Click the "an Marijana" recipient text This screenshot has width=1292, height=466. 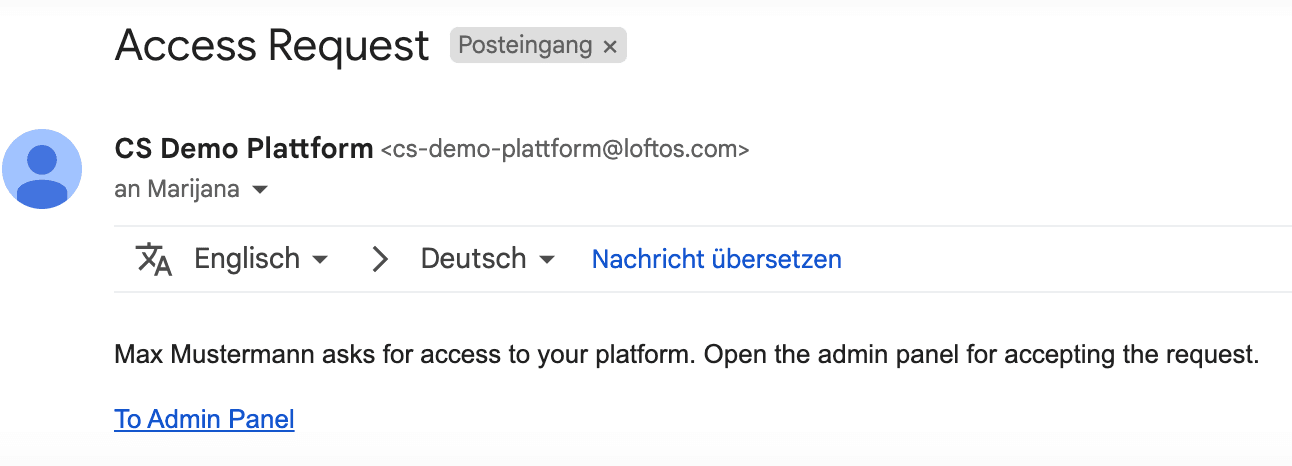point(177,189)
